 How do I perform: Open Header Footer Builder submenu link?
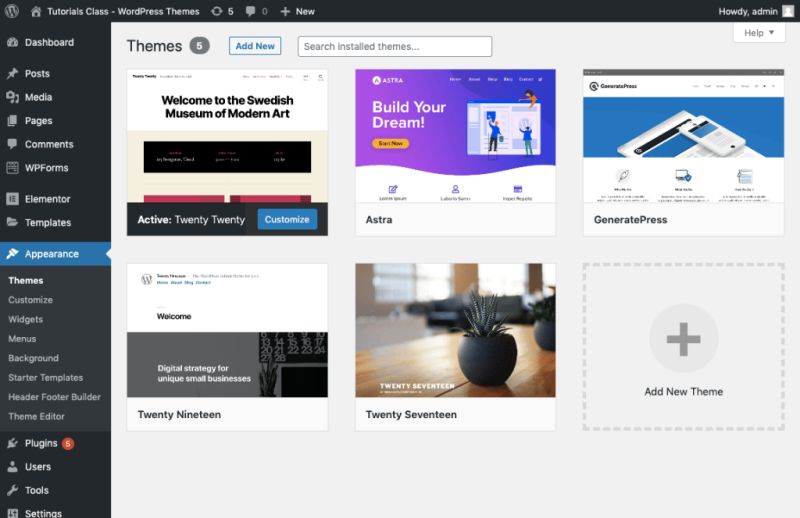click(54, 397)
